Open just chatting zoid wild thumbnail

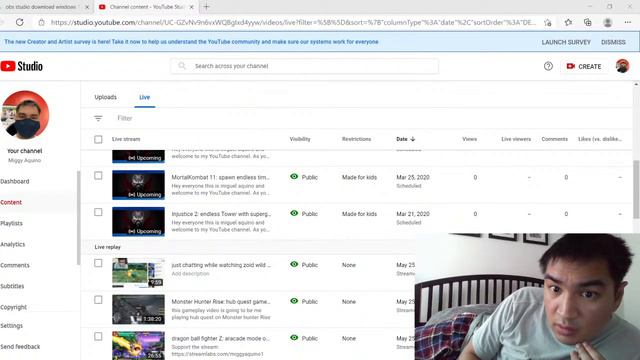coord(138,273)
